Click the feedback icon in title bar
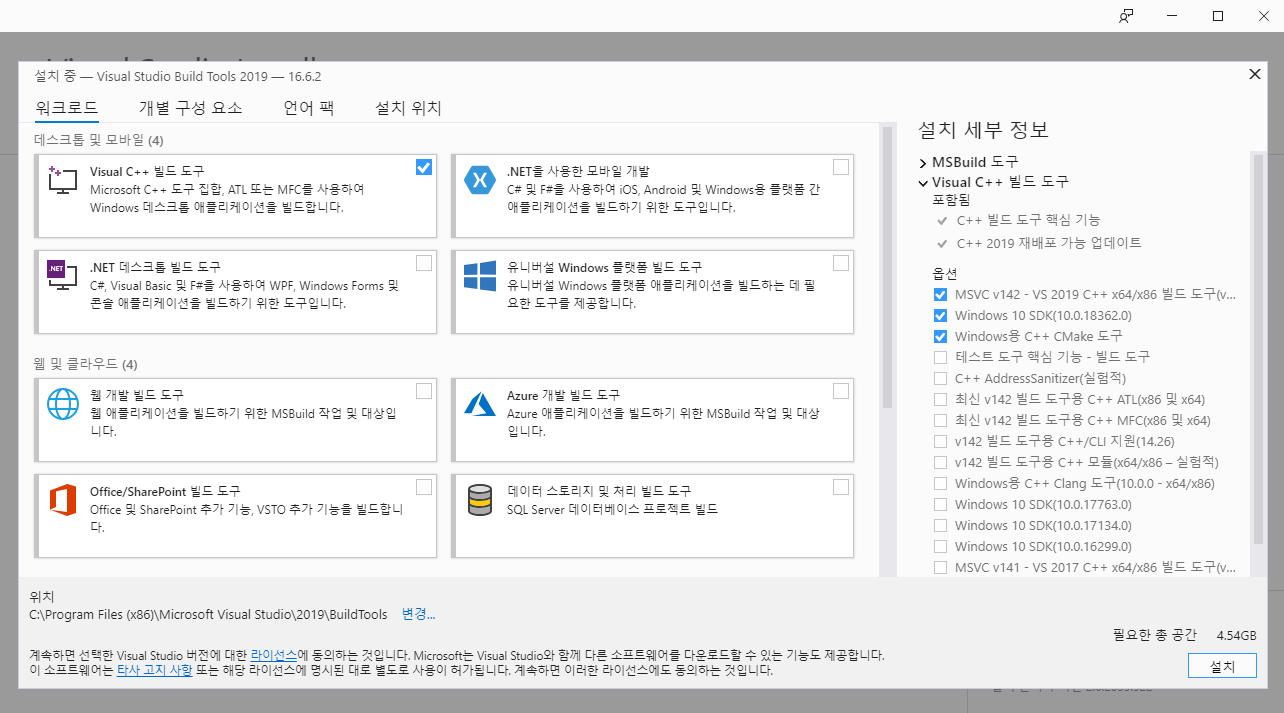 [1126, 16]
